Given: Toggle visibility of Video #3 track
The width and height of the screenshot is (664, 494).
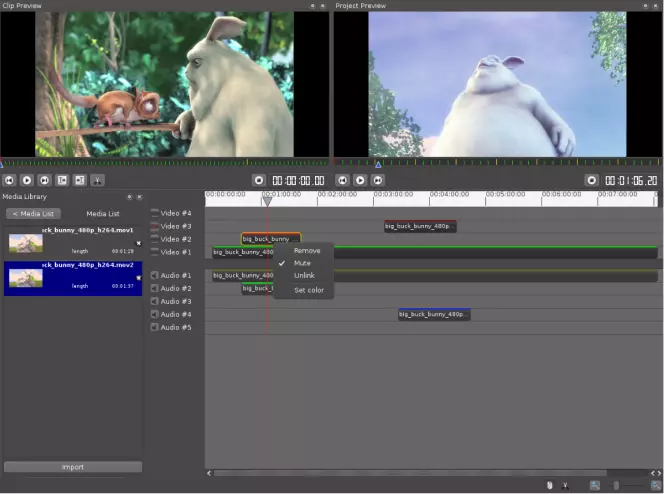Looking at the screenshot, I should click(x=155, y=226).
